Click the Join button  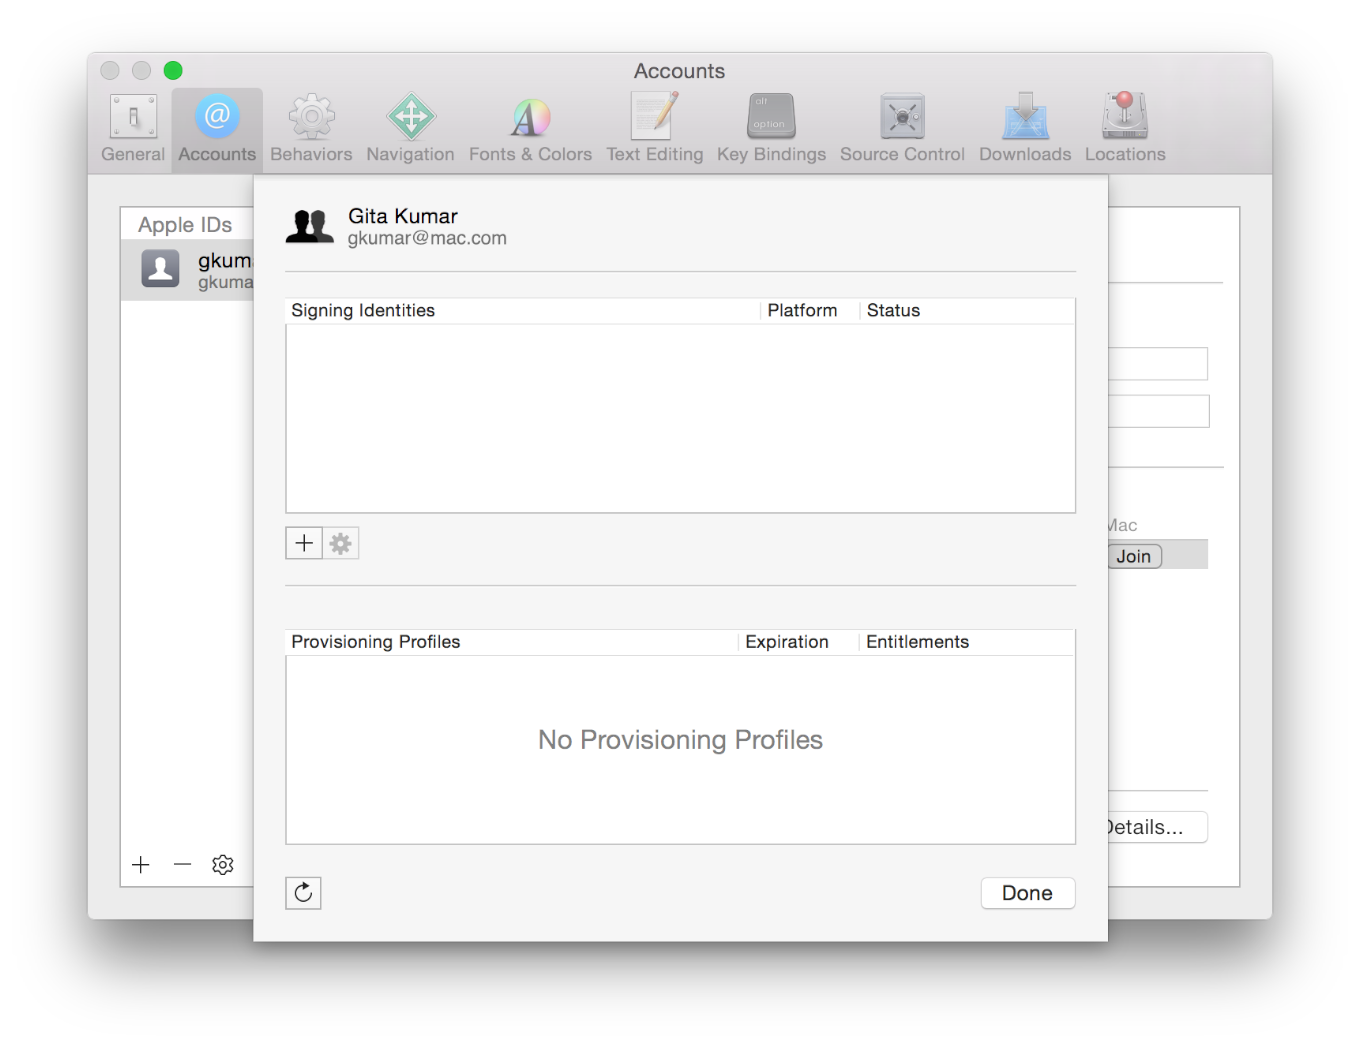[1135, 556]
